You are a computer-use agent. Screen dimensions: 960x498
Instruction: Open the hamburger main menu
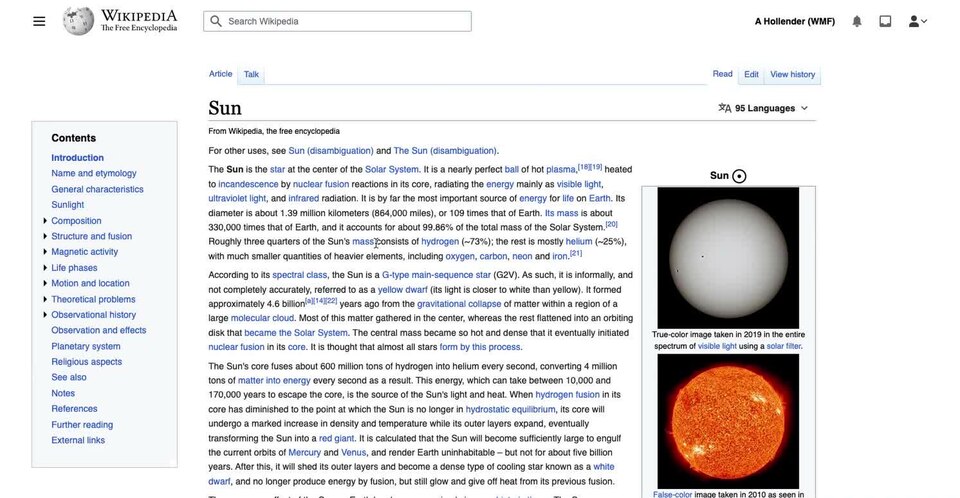tap(39, 21)
